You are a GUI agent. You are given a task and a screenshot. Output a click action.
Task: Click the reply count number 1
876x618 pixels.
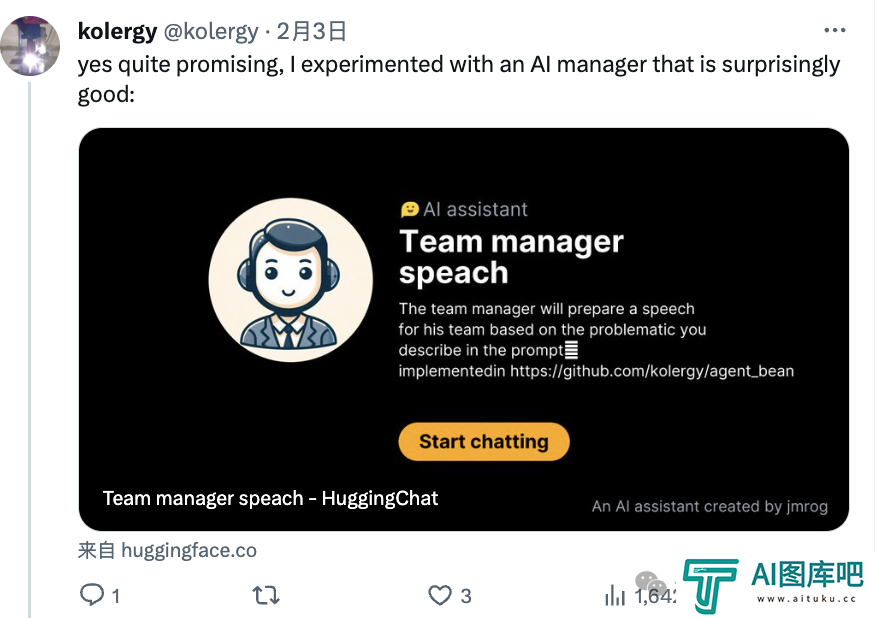116,596
